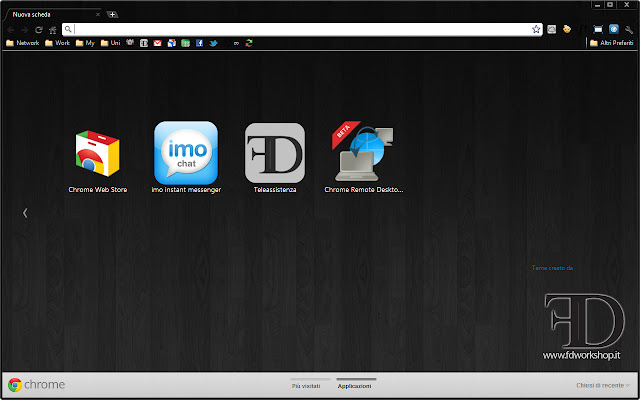Screen dimensions: 640x400
Task: Maximize the Chrome window
Action: point(610,5)
